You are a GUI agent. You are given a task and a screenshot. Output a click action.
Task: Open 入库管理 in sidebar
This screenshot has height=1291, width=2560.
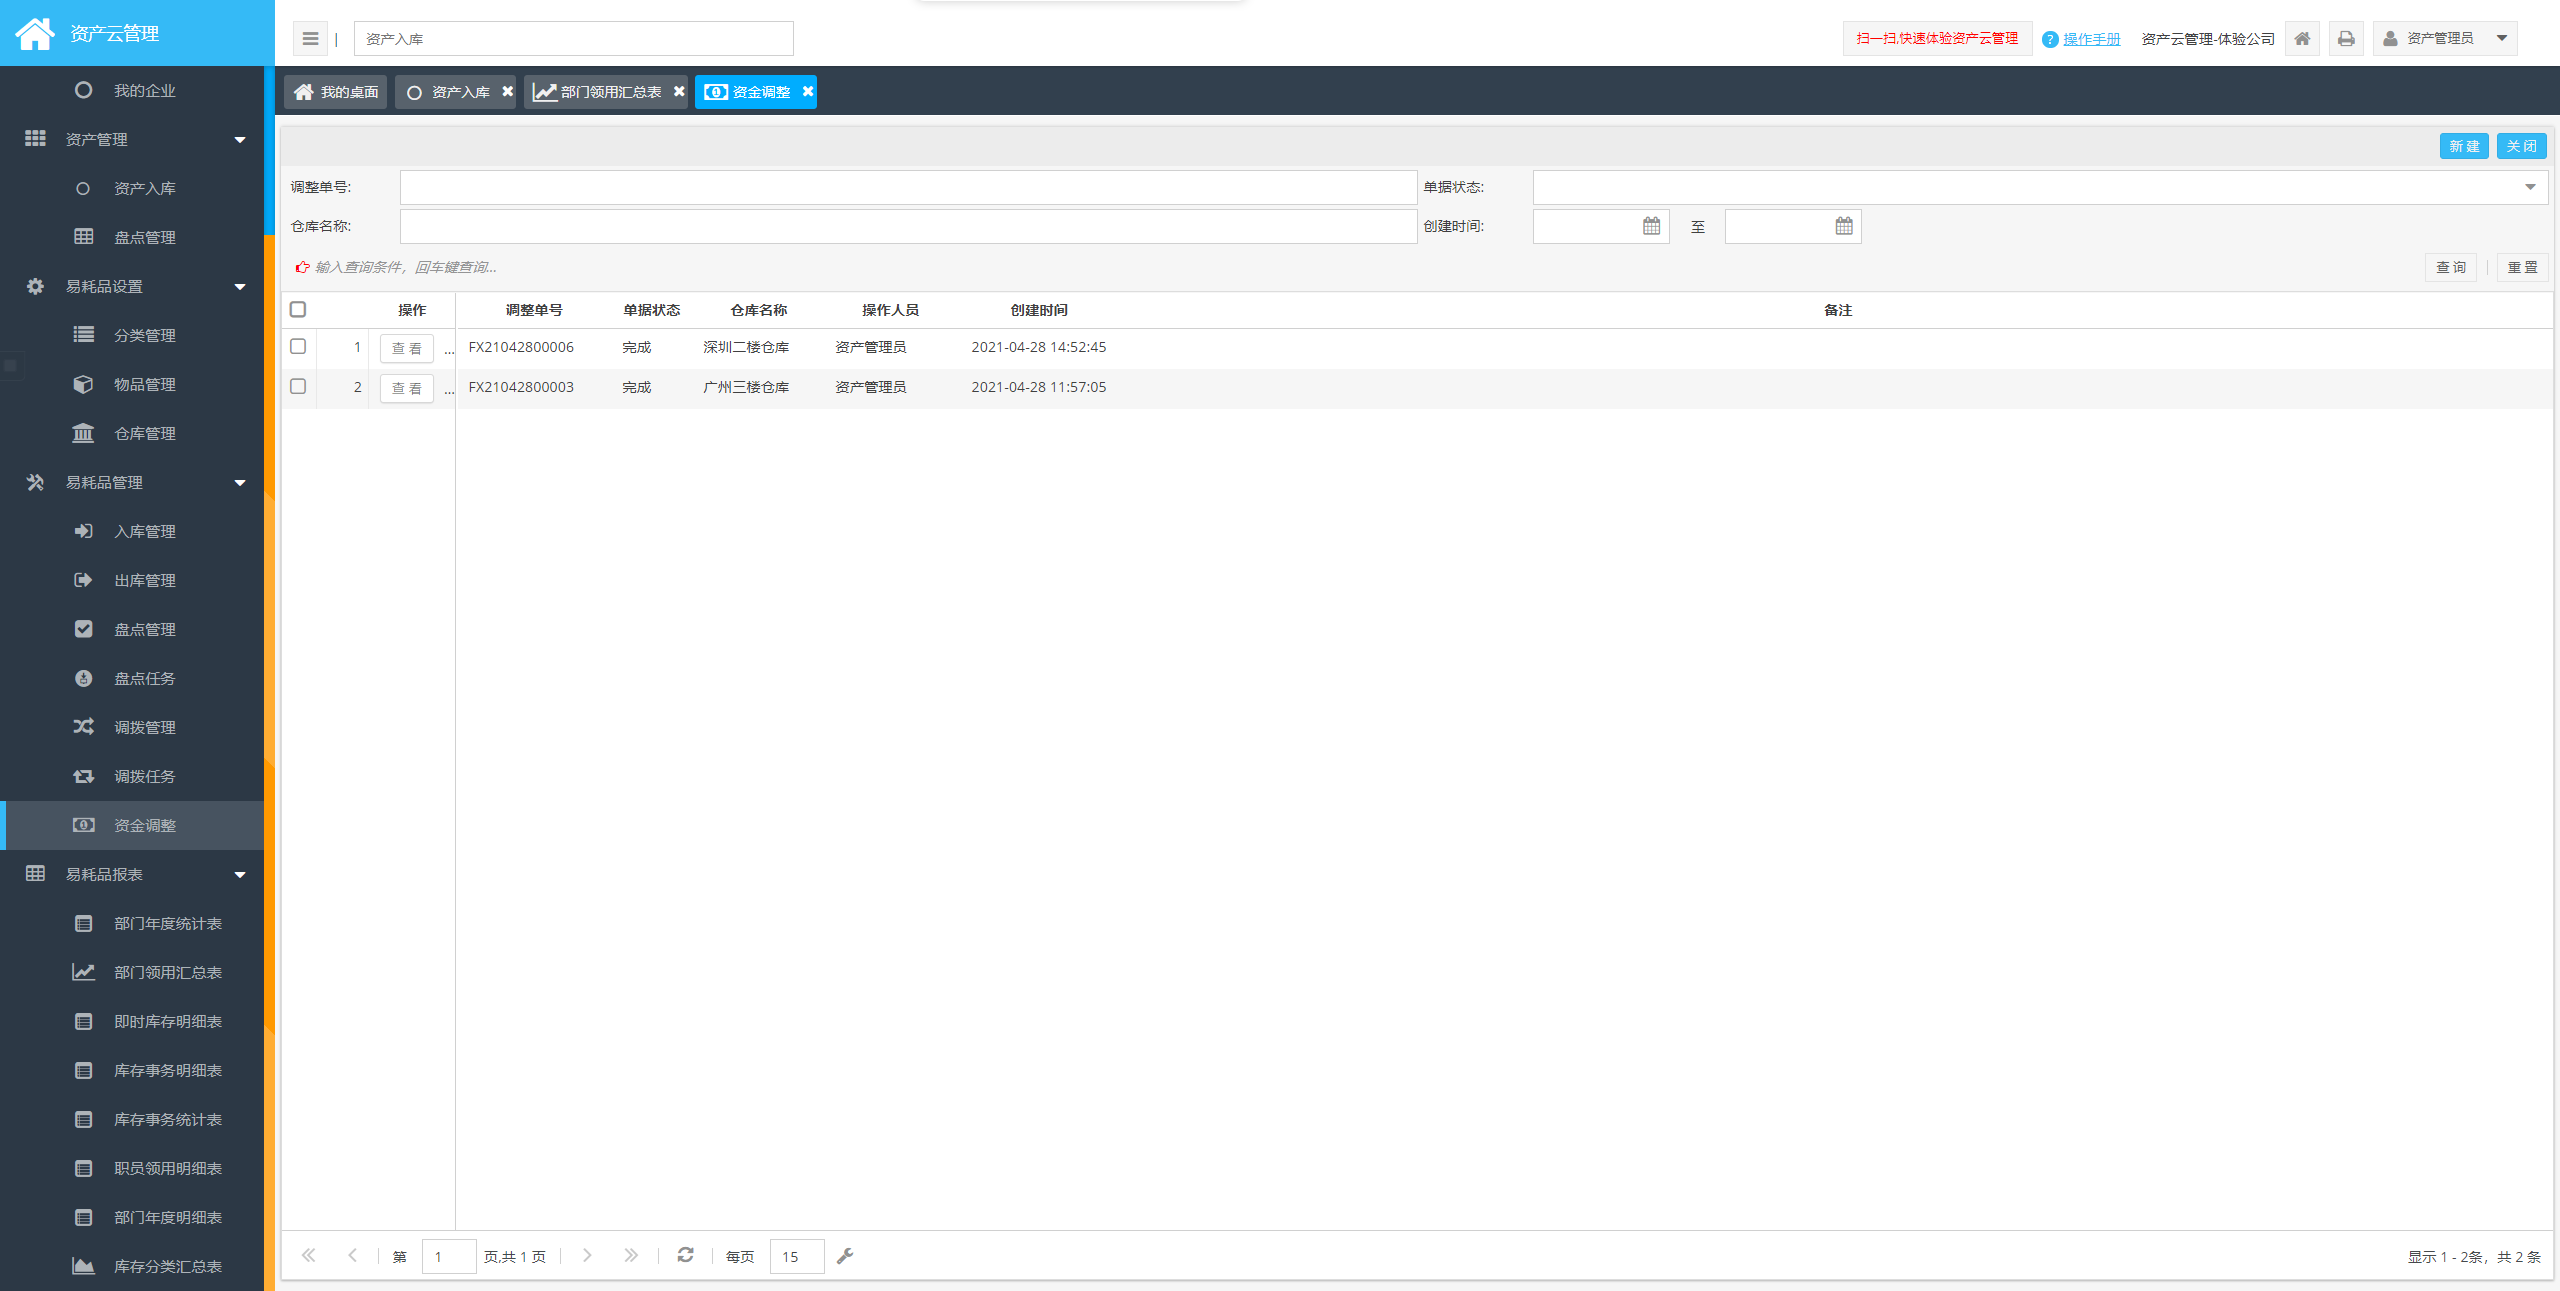(132, 532)
